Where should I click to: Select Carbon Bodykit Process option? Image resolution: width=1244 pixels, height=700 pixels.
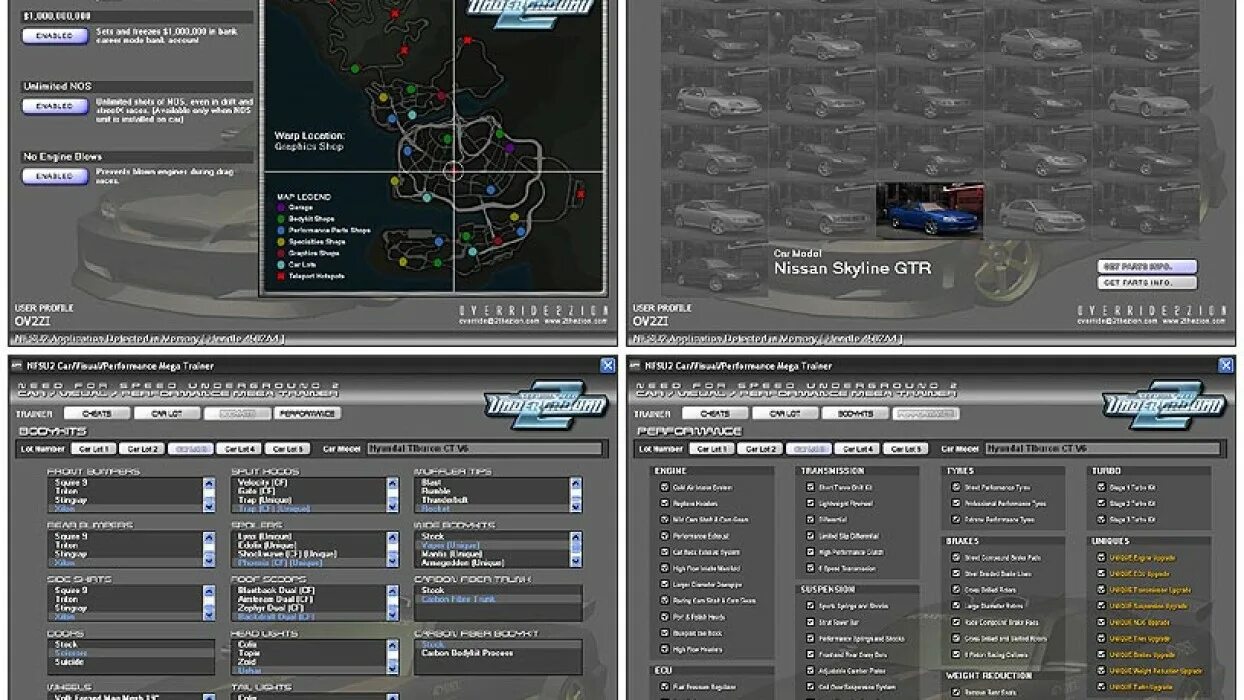click(x=467, y=653)
